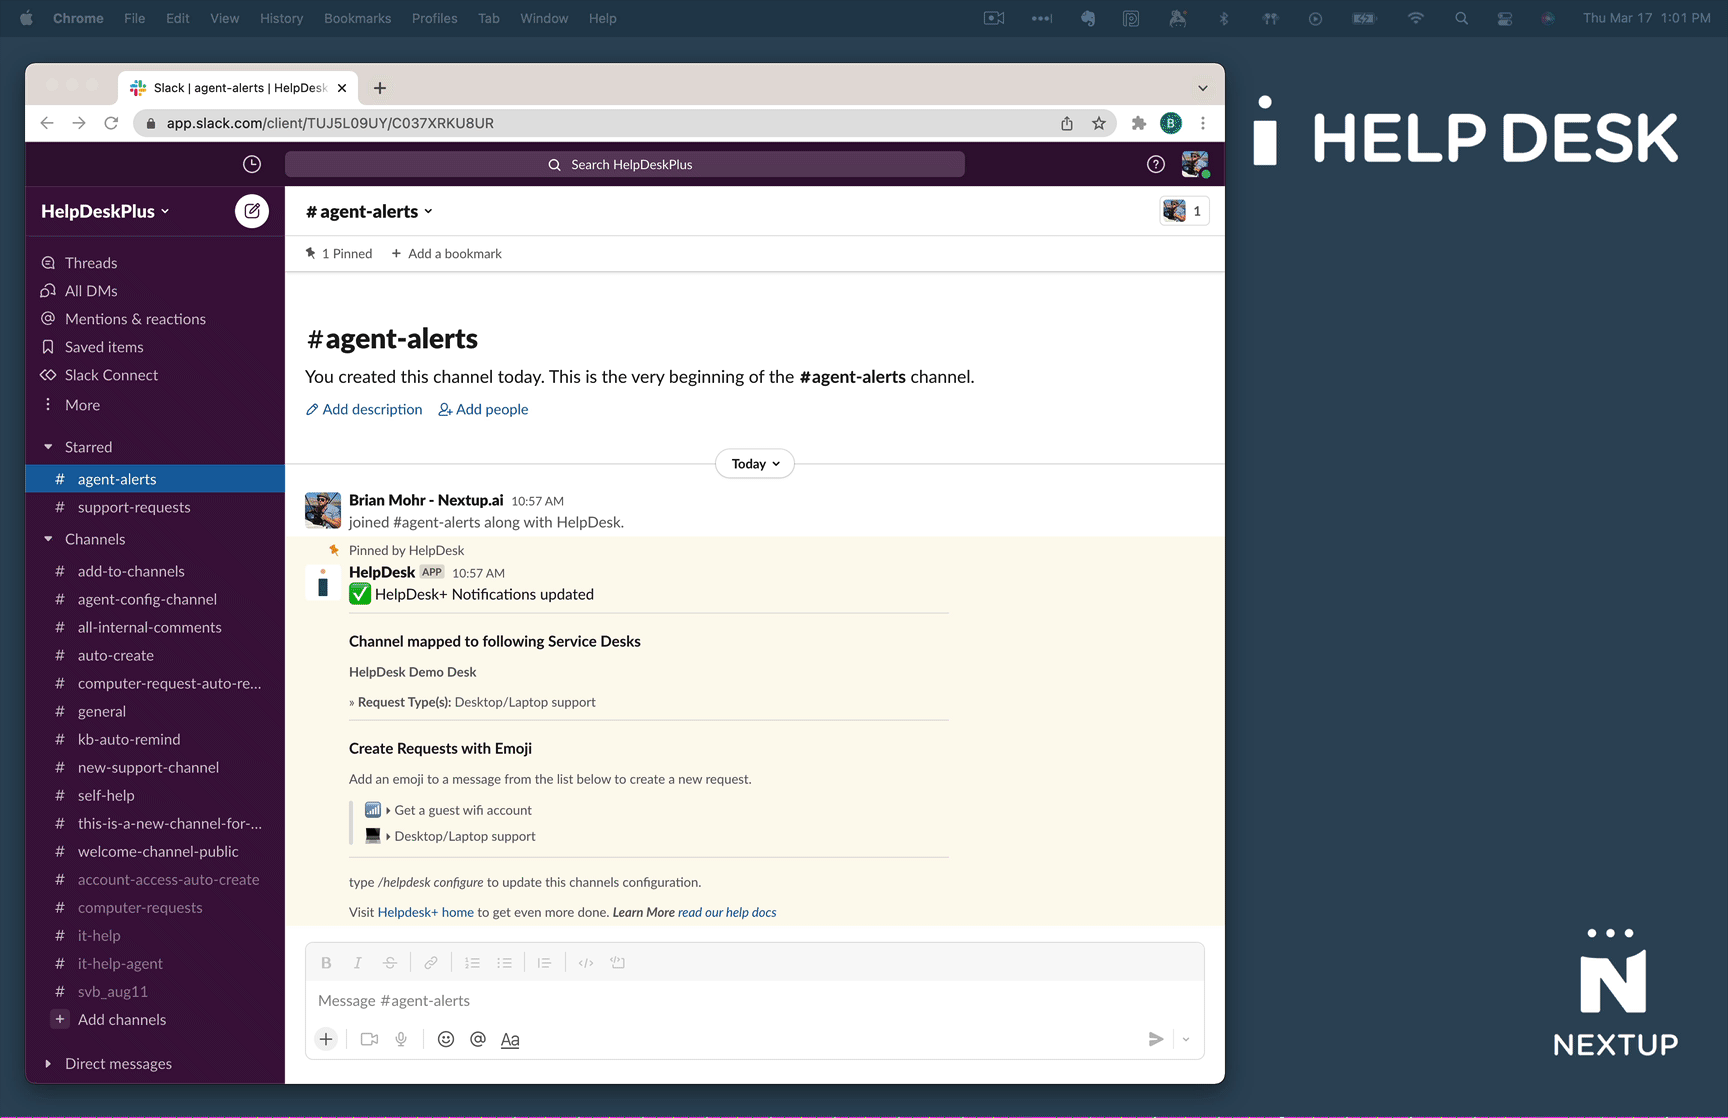The height and width of the screenshot is (1118, 1728).
Task: Open the Slack help question-mark icon
Action: pyautogui.click(x=1155, y=164)
